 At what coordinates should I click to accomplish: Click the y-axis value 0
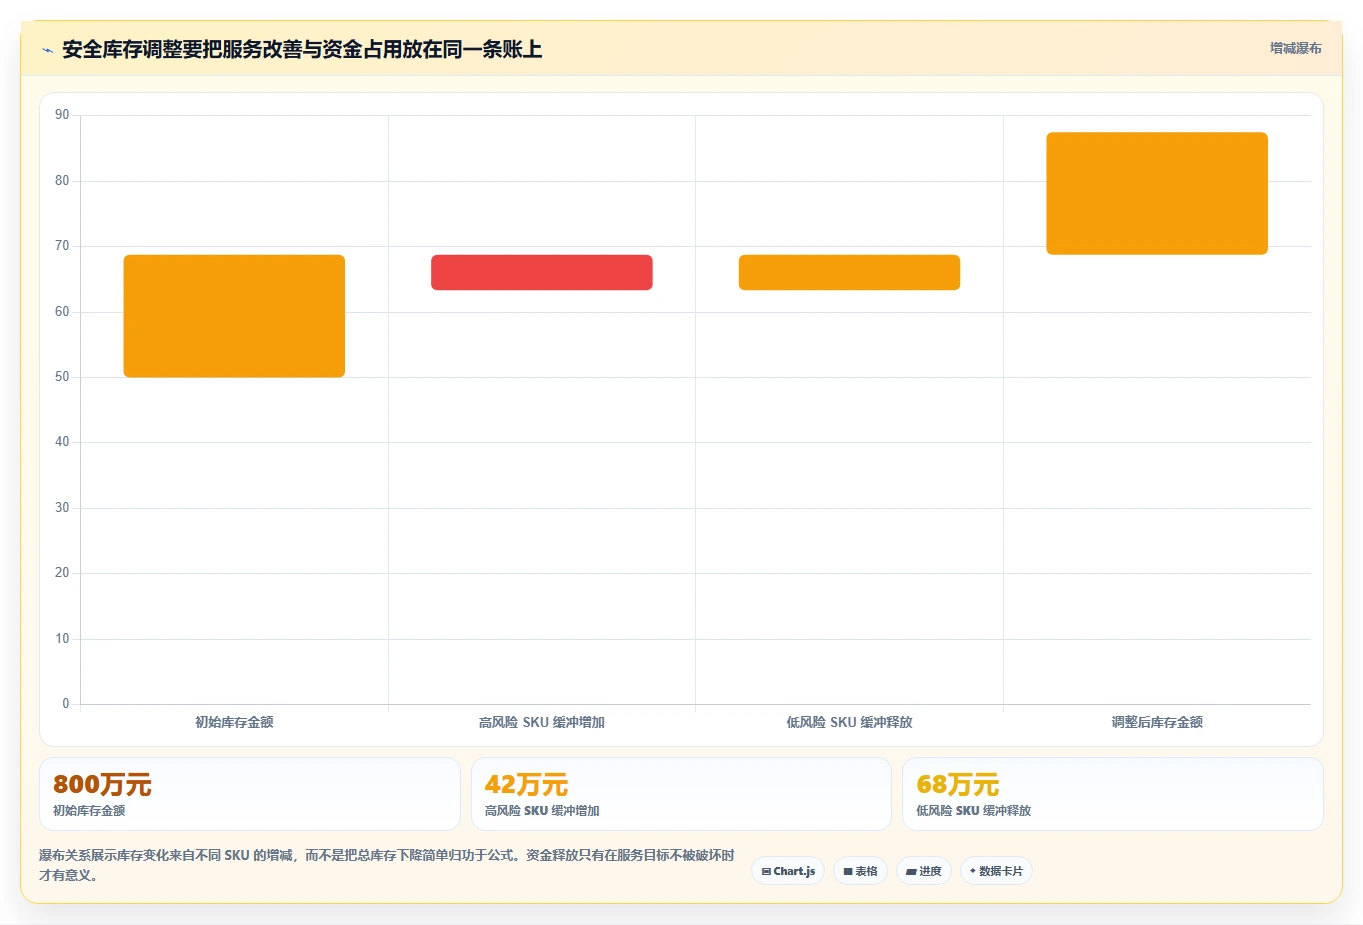pos(66,704)
